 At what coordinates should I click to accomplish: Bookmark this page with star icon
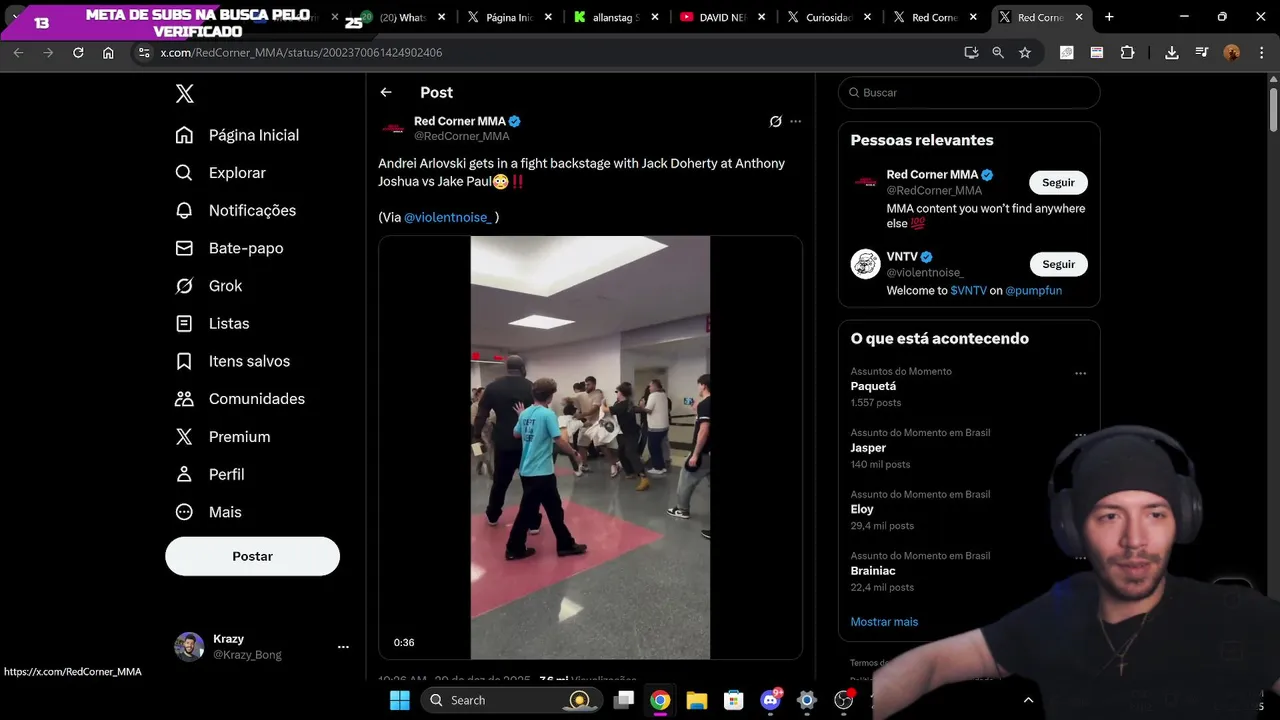(x=1025, y=52)
